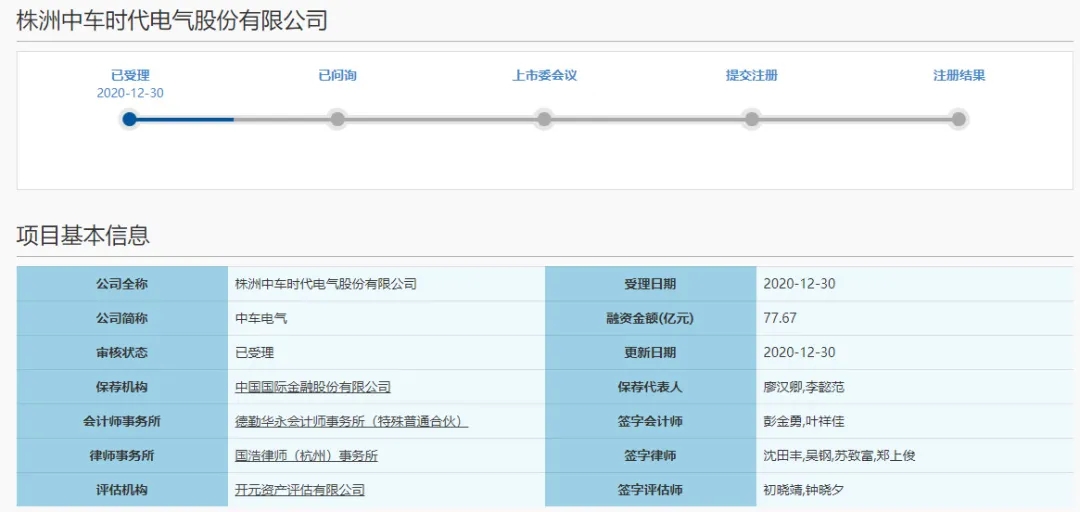Select the 提交注册 stage label

(751, 76)
